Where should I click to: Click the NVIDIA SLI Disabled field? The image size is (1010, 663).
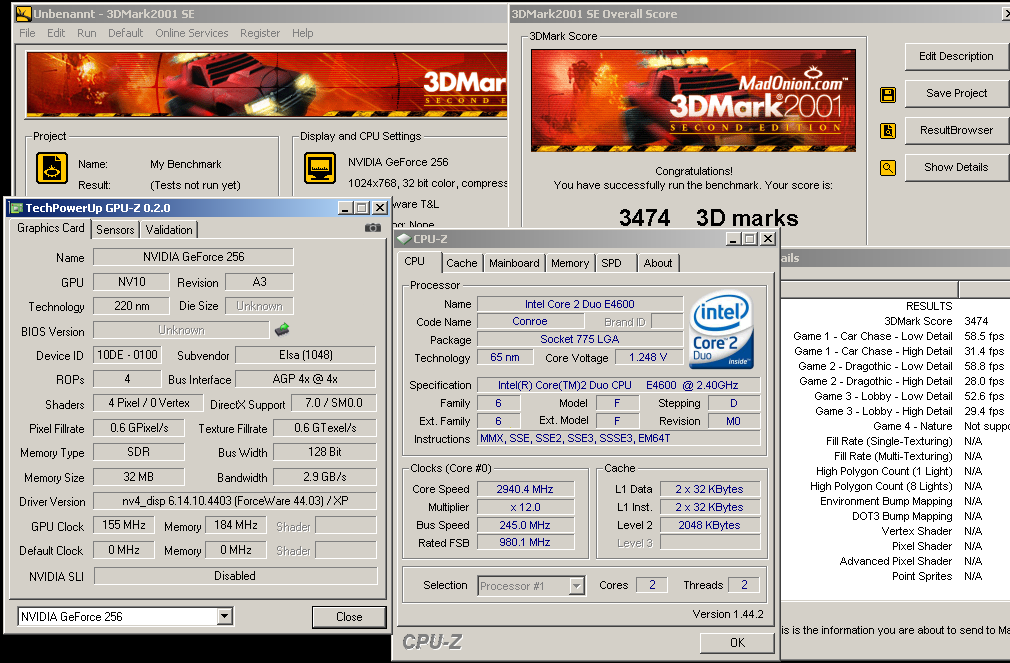coord(235,575)
